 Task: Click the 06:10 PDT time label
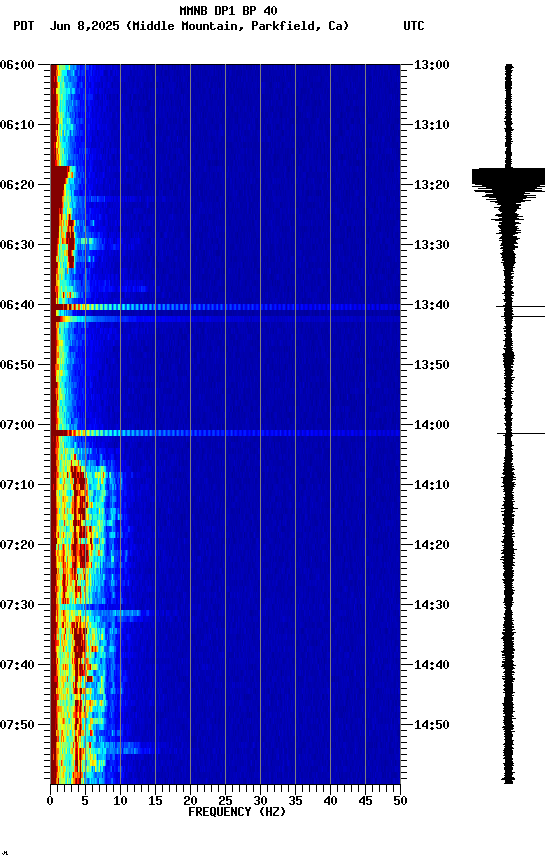coord(17,125)
